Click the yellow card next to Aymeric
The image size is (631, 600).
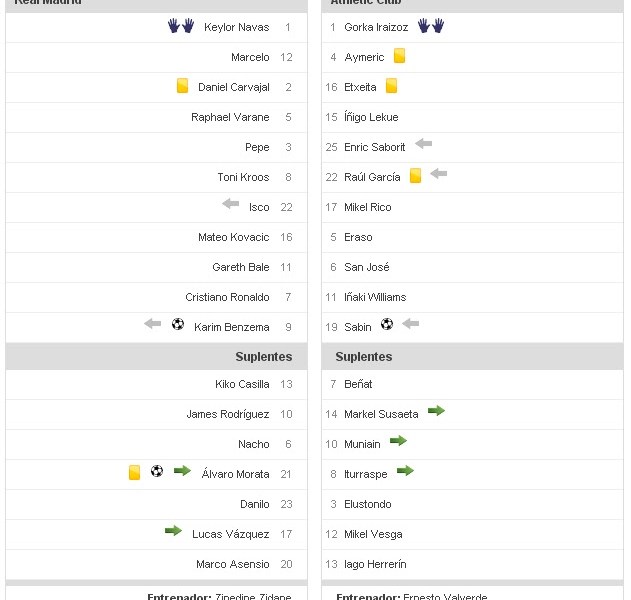tap(399, 56)
